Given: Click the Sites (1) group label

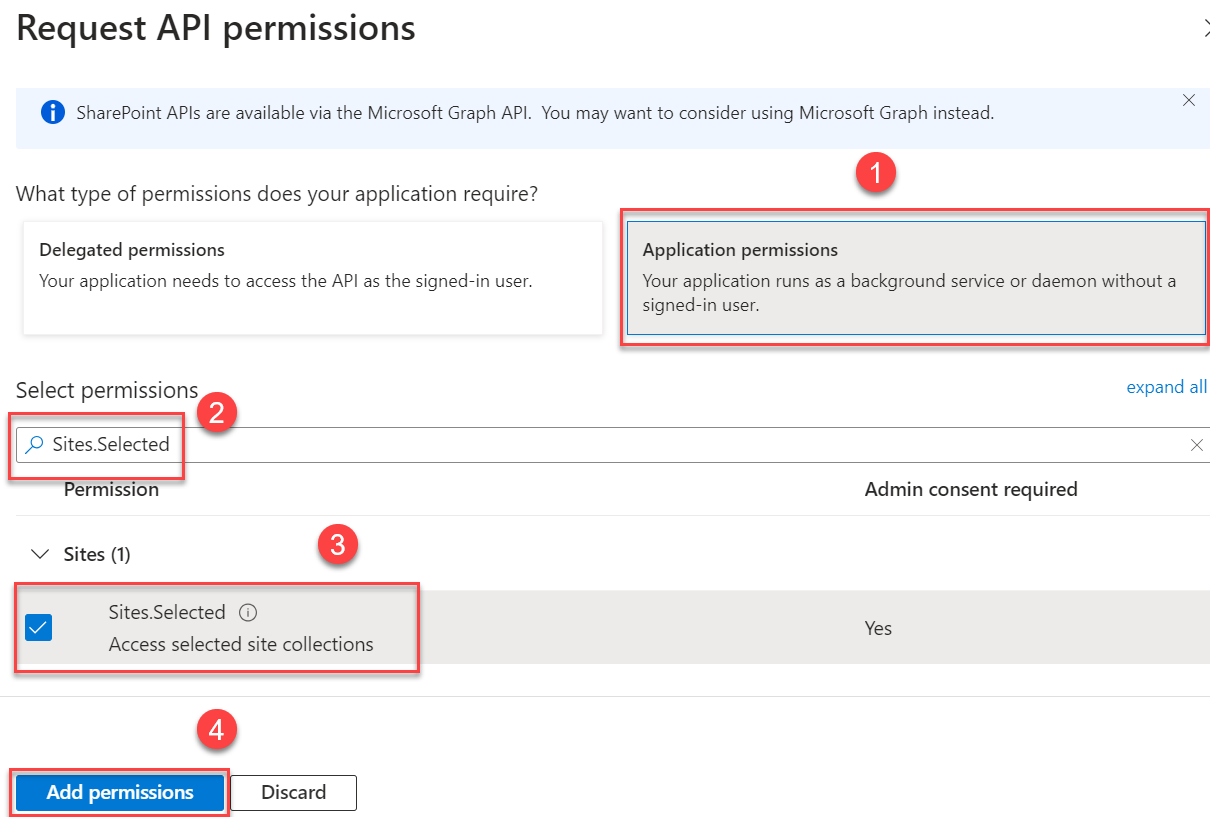Looking at the screenshot, I should 97,553.
